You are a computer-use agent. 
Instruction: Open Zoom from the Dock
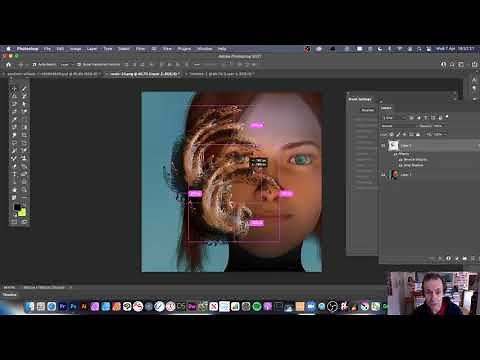(x=311, y=306)
